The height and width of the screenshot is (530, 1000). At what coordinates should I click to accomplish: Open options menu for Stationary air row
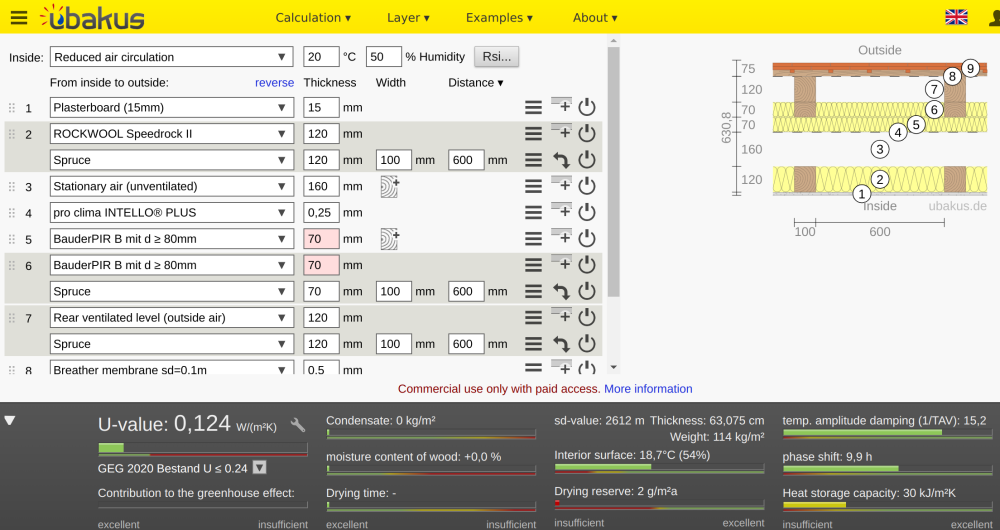click(534, 186)
